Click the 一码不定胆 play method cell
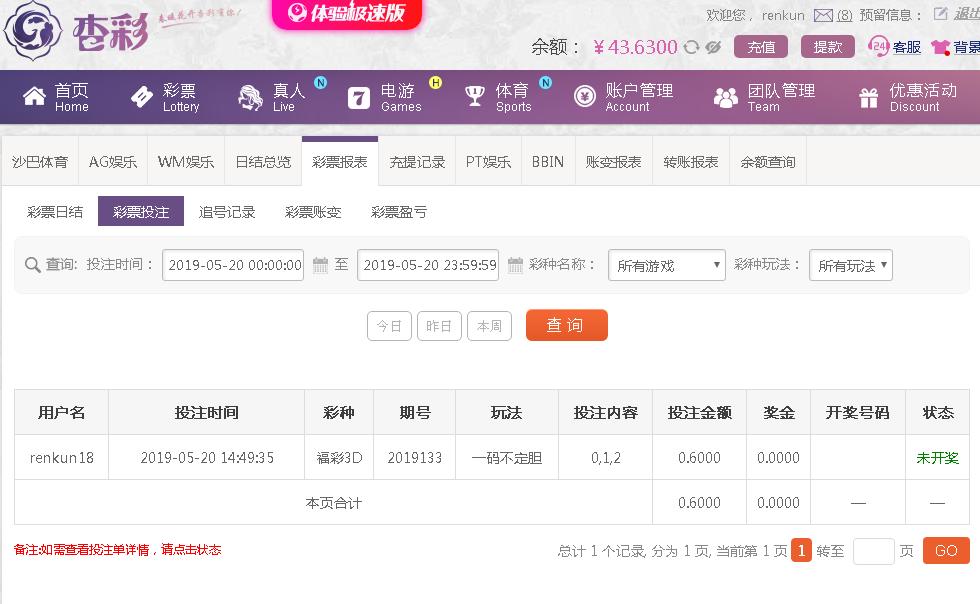This screenshot has width=980, height=604. [x=507, y=458]
